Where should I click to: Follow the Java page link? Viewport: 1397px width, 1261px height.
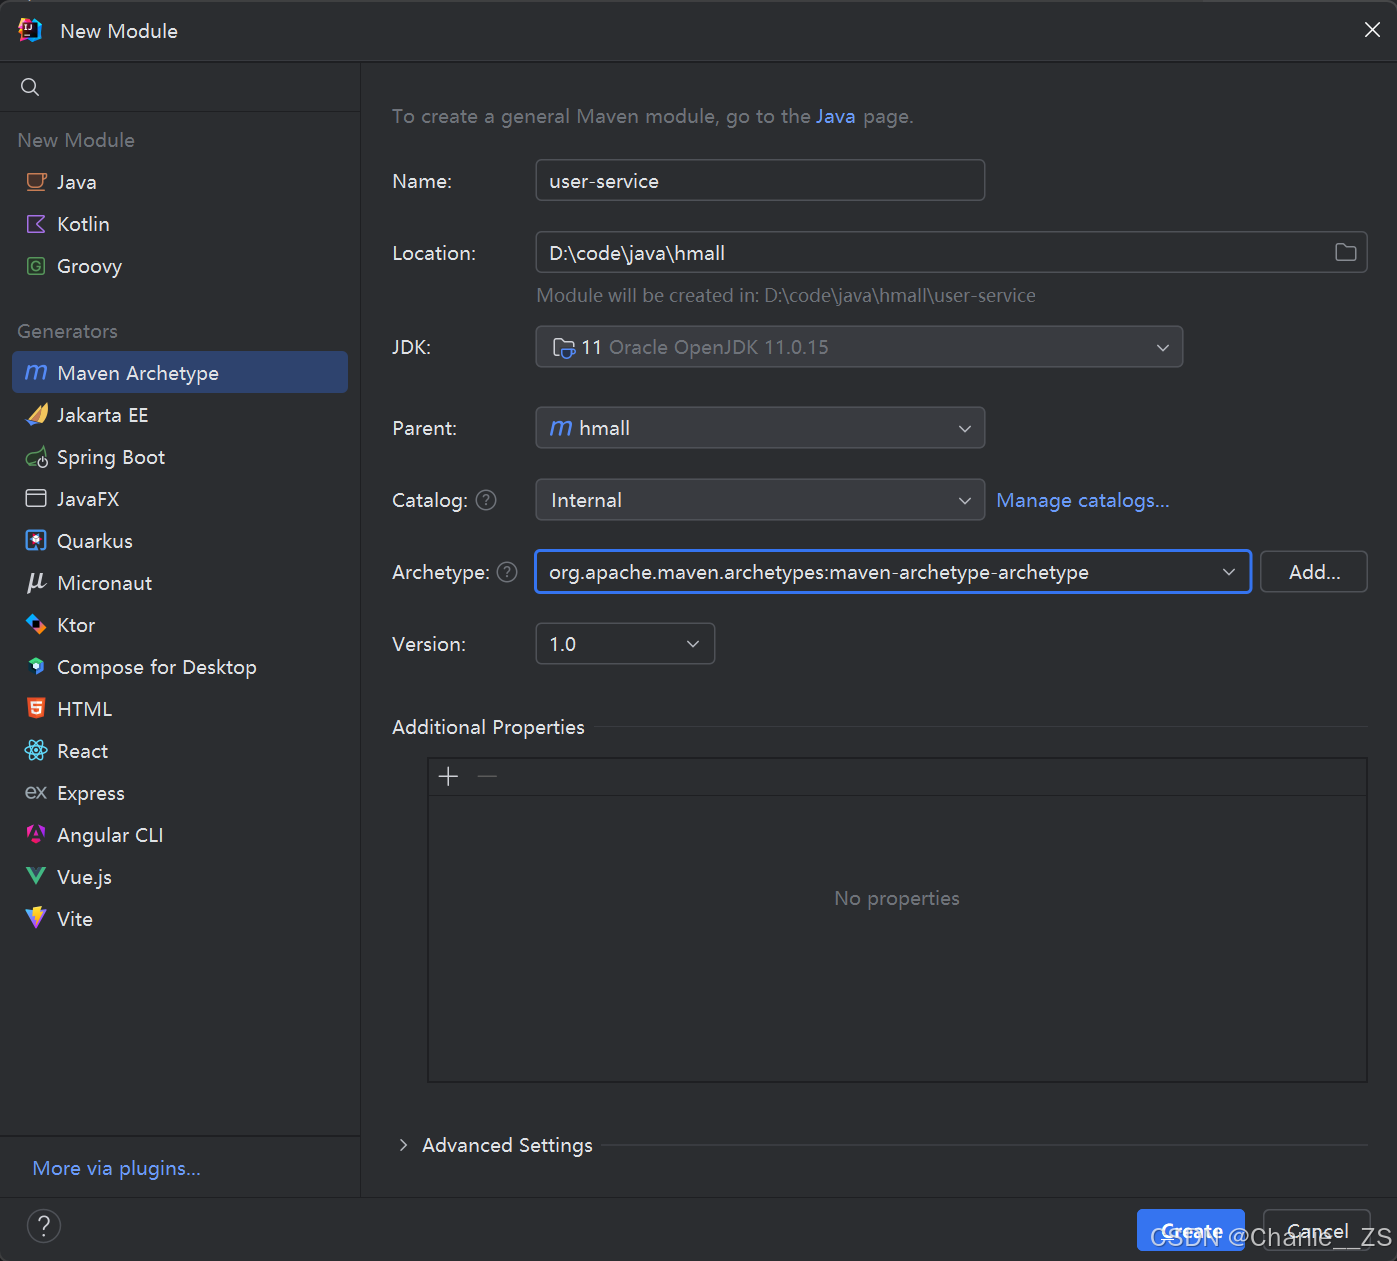[835, 116]
